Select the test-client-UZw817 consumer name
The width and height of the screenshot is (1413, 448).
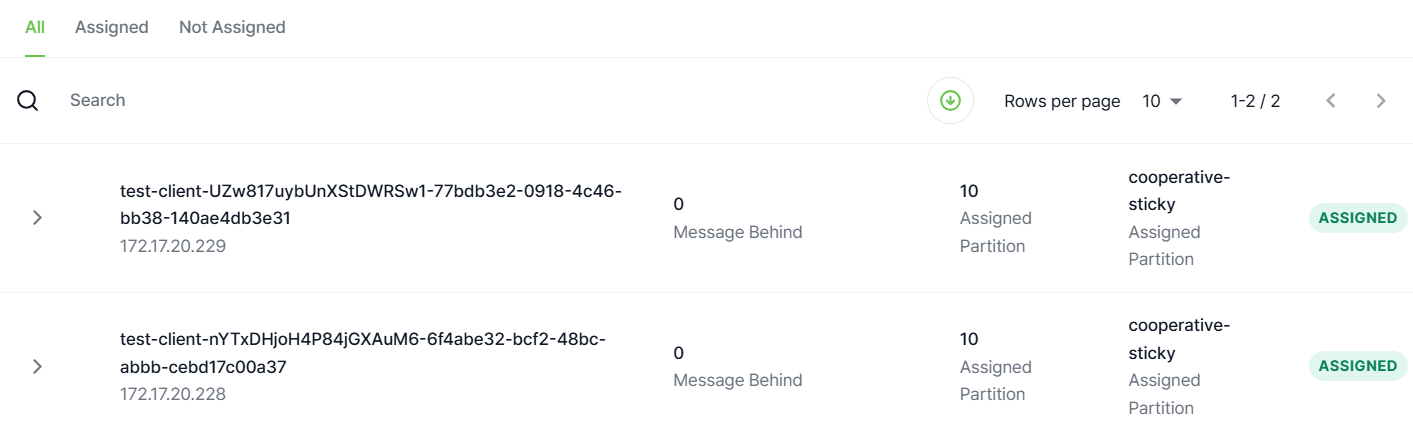(x=371, y=204)
